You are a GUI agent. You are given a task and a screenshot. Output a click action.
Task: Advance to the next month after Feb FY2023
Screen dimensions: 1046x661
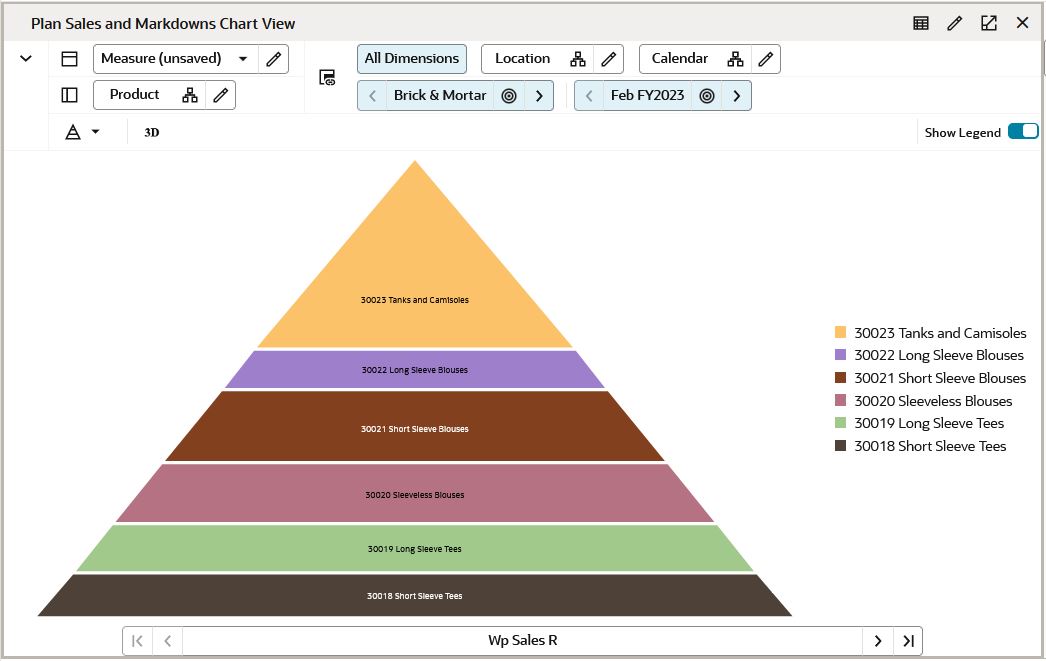[x=737, y=95]
